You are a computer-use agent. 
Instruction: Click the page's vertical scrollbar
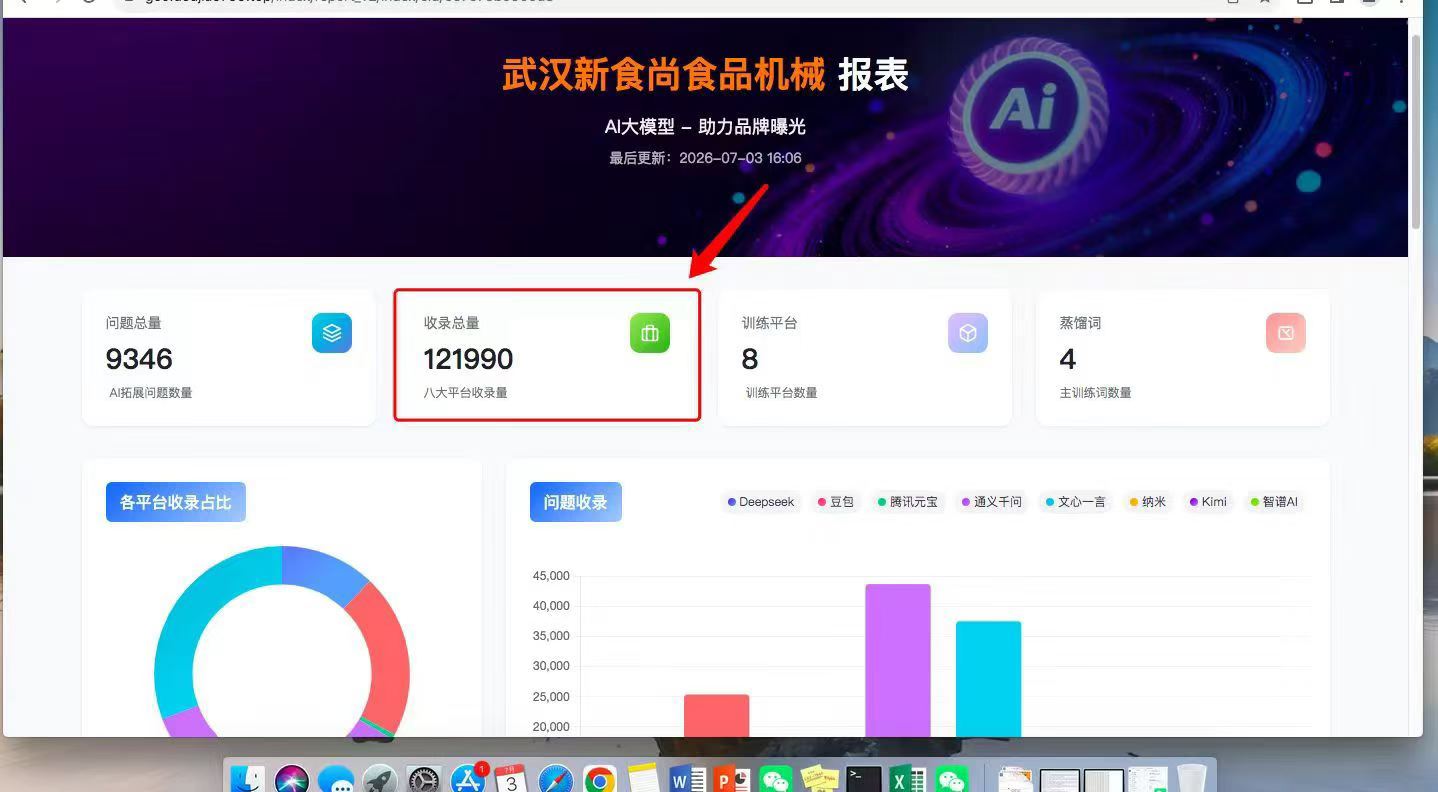coord(1415,130)
